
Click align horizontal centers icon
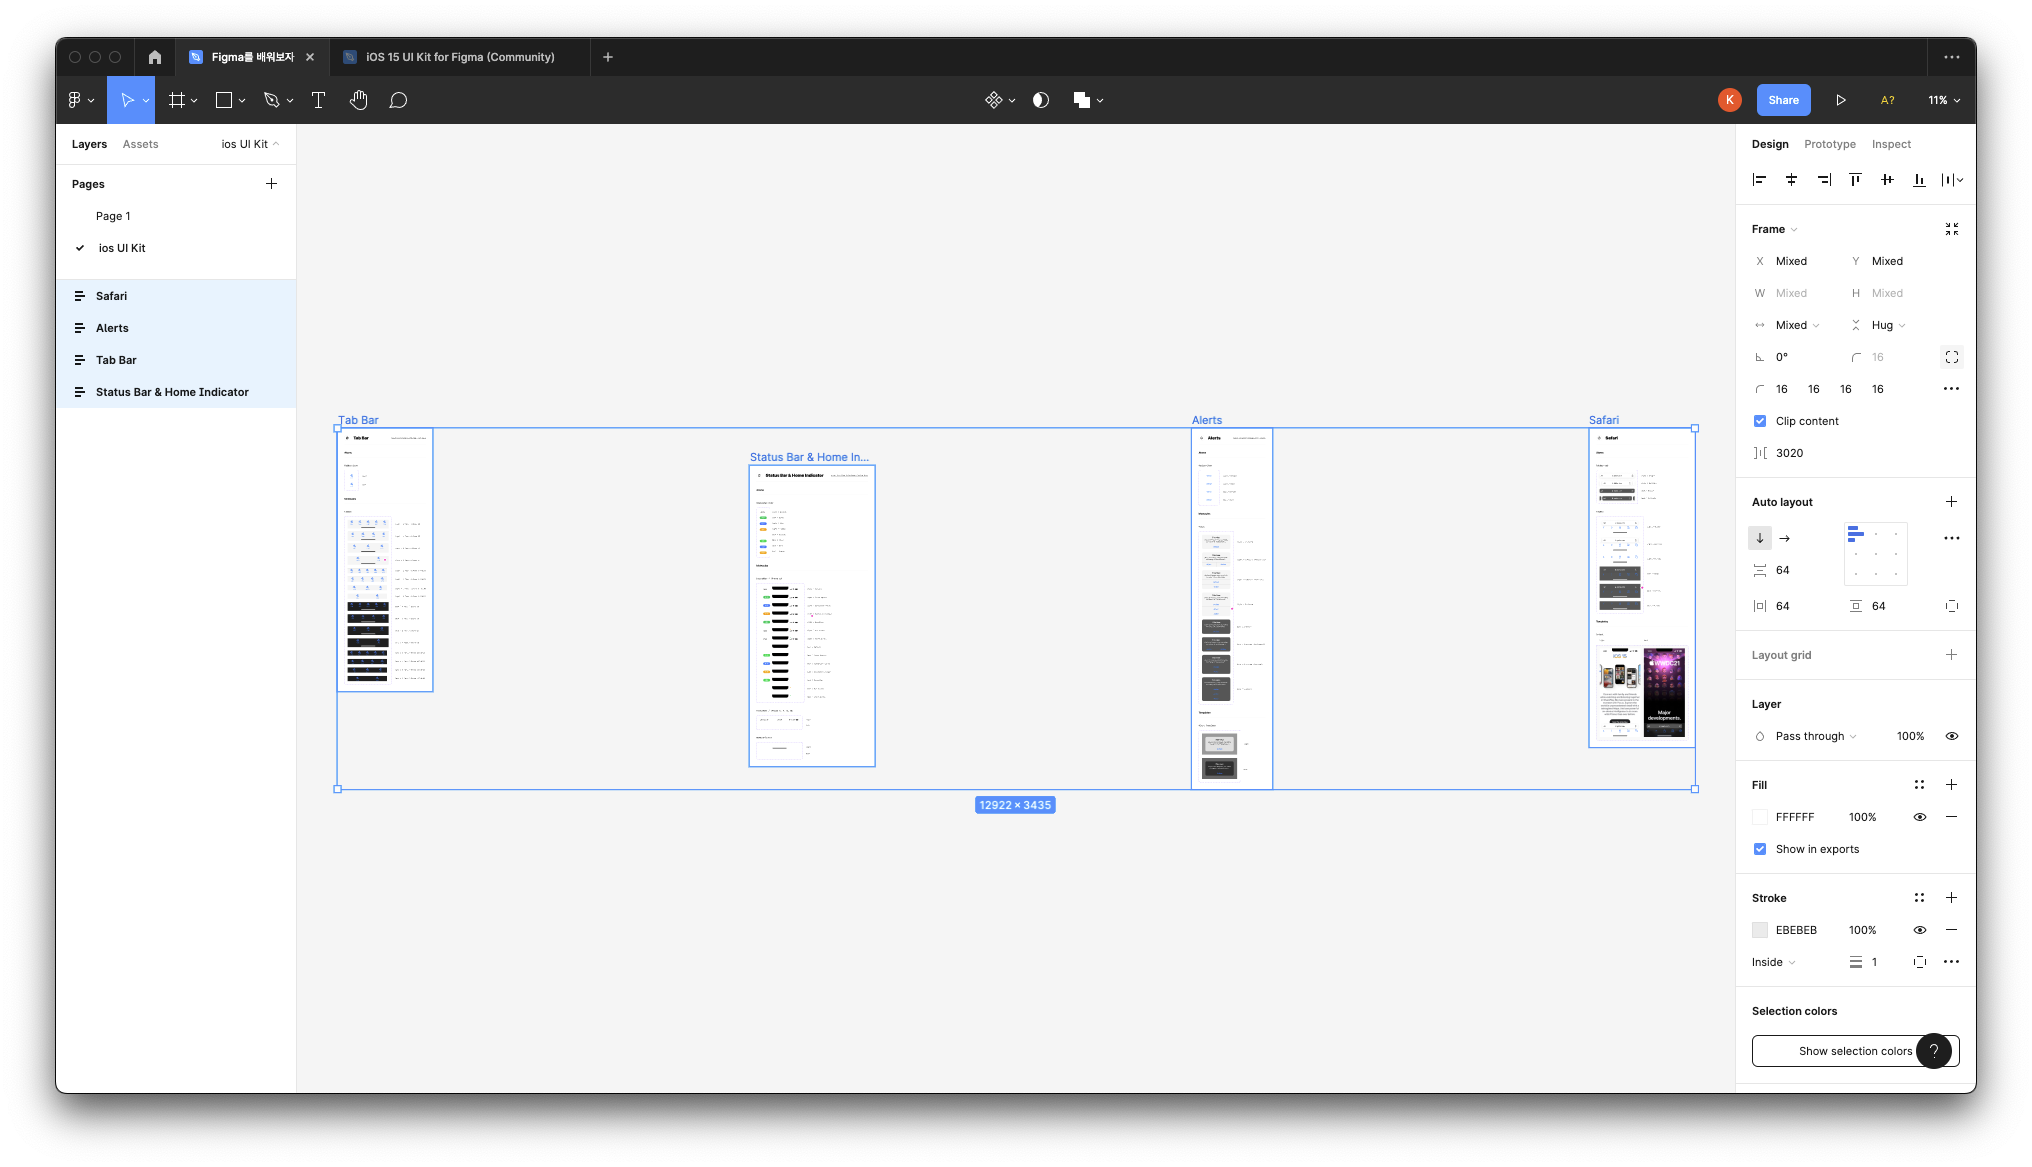[x=1791, y=180]
